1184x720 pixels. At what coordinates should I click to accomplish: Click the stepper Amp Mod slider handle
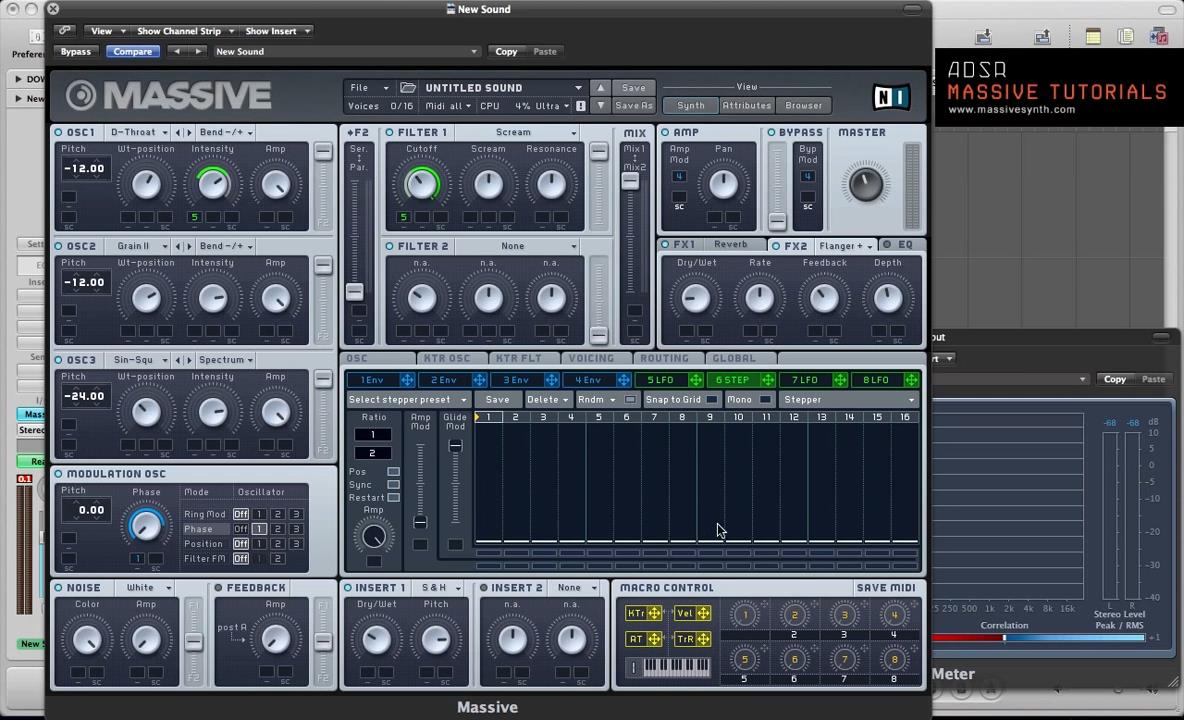click(421, 522)
